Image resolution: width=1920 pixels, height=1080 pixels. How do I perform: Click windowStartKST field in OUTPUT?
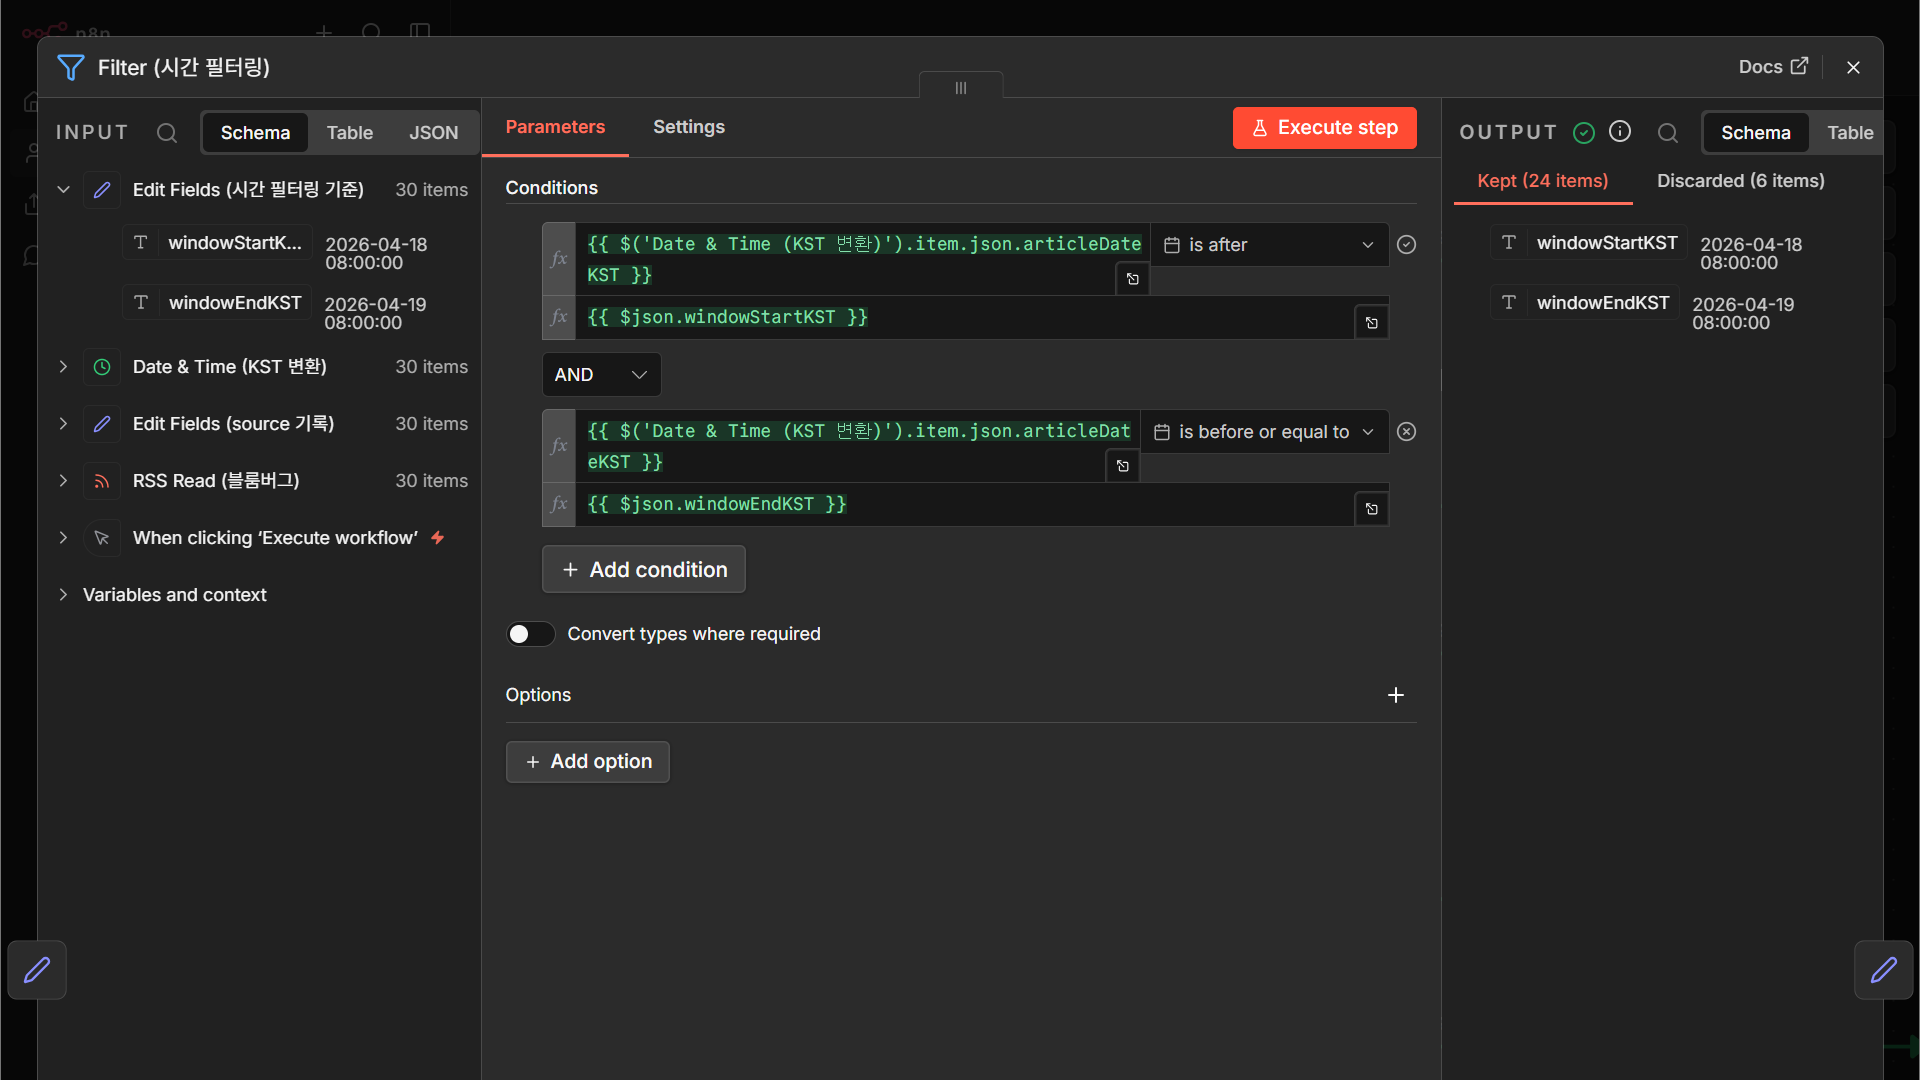click(1590, 243)
